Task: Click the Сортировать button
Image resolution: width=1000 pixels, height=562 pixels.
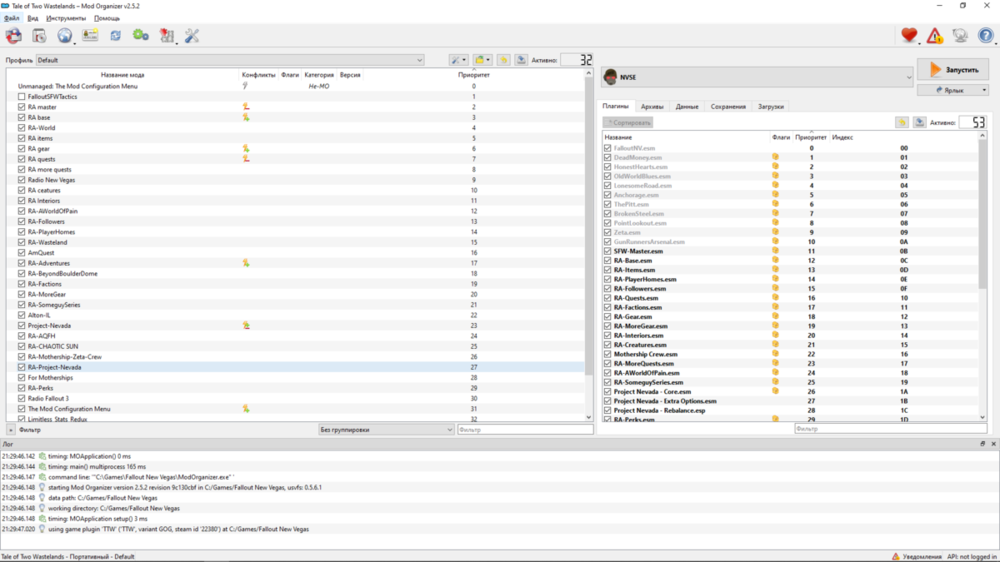Action: point(628,122)
